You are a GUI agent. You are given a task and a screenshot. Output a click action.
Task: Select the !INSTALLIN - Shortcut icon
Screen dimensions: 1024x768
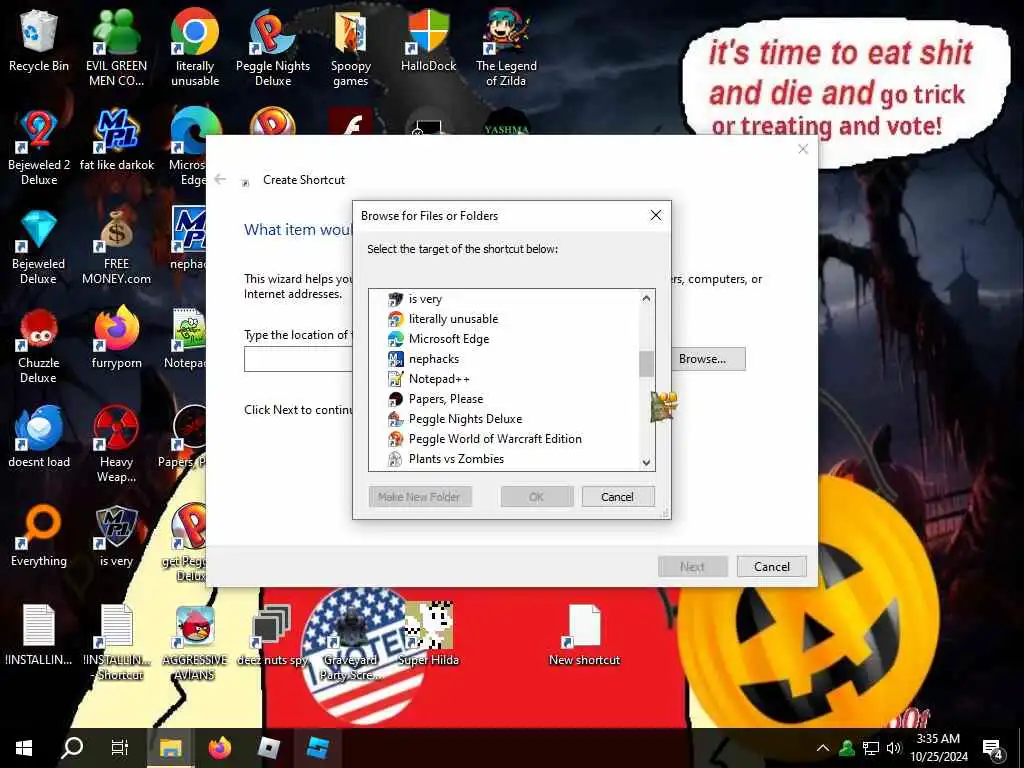116,643
